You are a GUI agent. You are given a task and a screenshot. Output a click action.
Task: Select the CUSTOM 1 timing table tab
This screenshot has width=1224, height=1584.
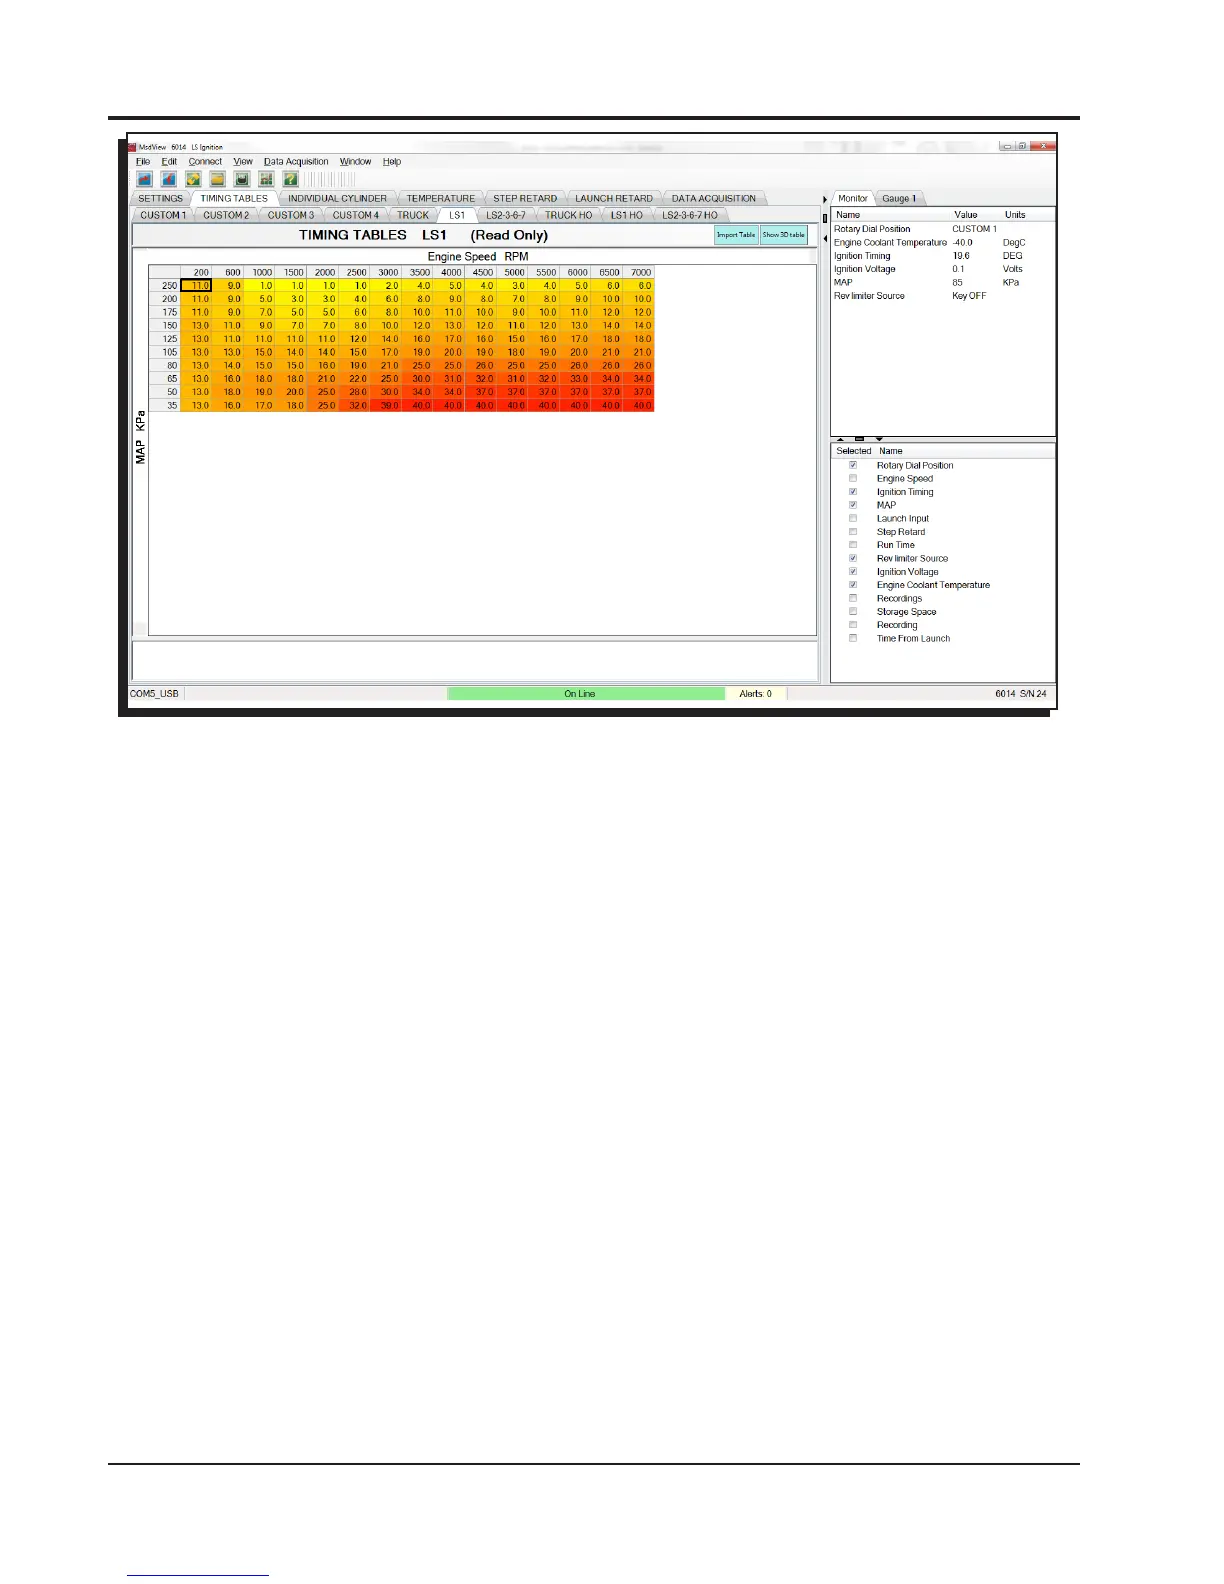163,215
